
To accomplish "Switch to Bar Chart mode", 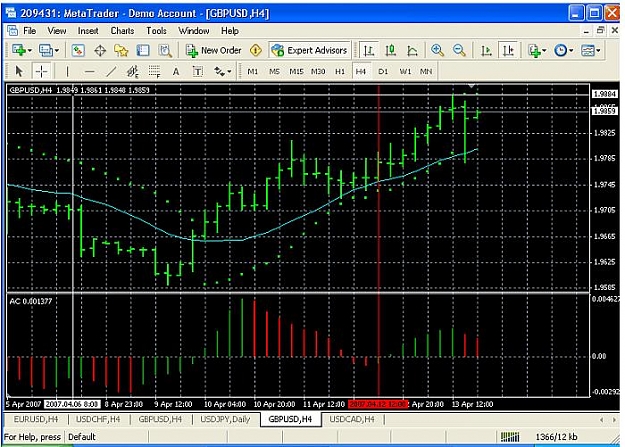I will pos(369,51).
